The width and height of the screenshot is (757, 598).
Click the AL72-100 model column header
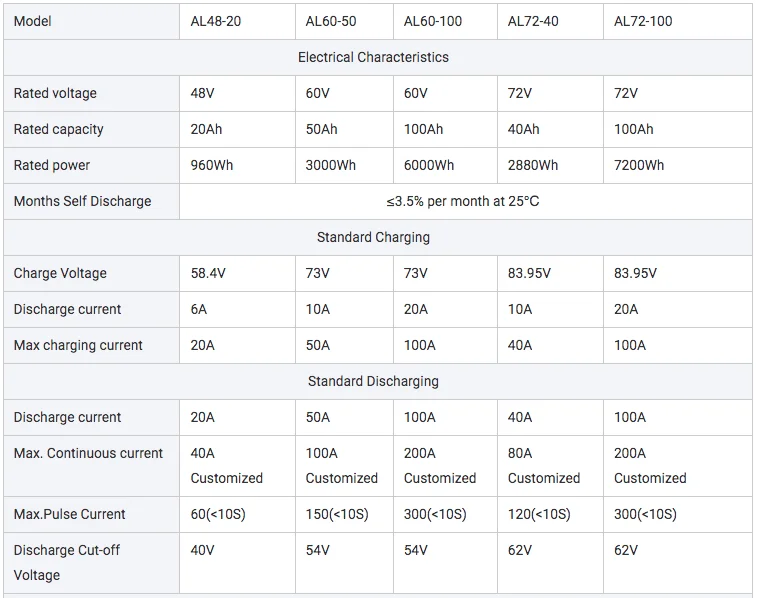[x=643, y=21]
